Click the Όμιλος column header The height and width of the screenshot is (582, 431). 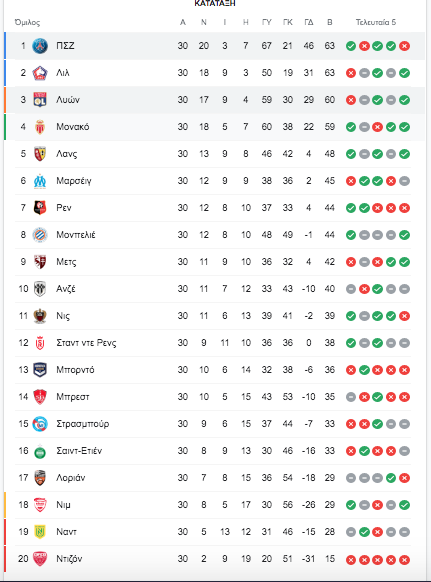[x=27, y=23]
